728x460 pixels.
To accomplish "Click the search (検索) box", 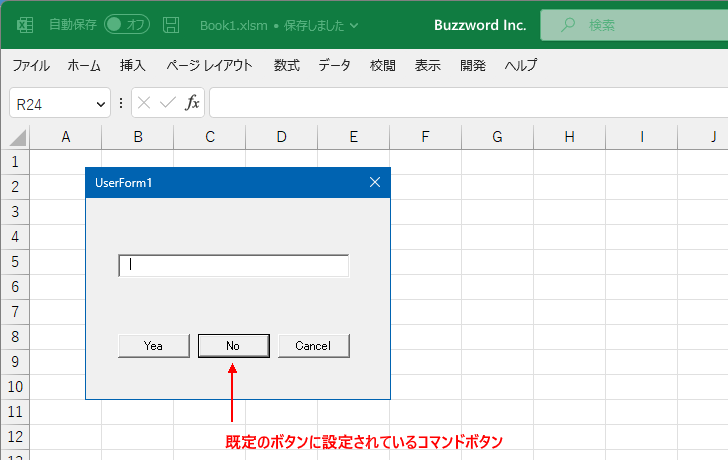I will tap(634, 25).
